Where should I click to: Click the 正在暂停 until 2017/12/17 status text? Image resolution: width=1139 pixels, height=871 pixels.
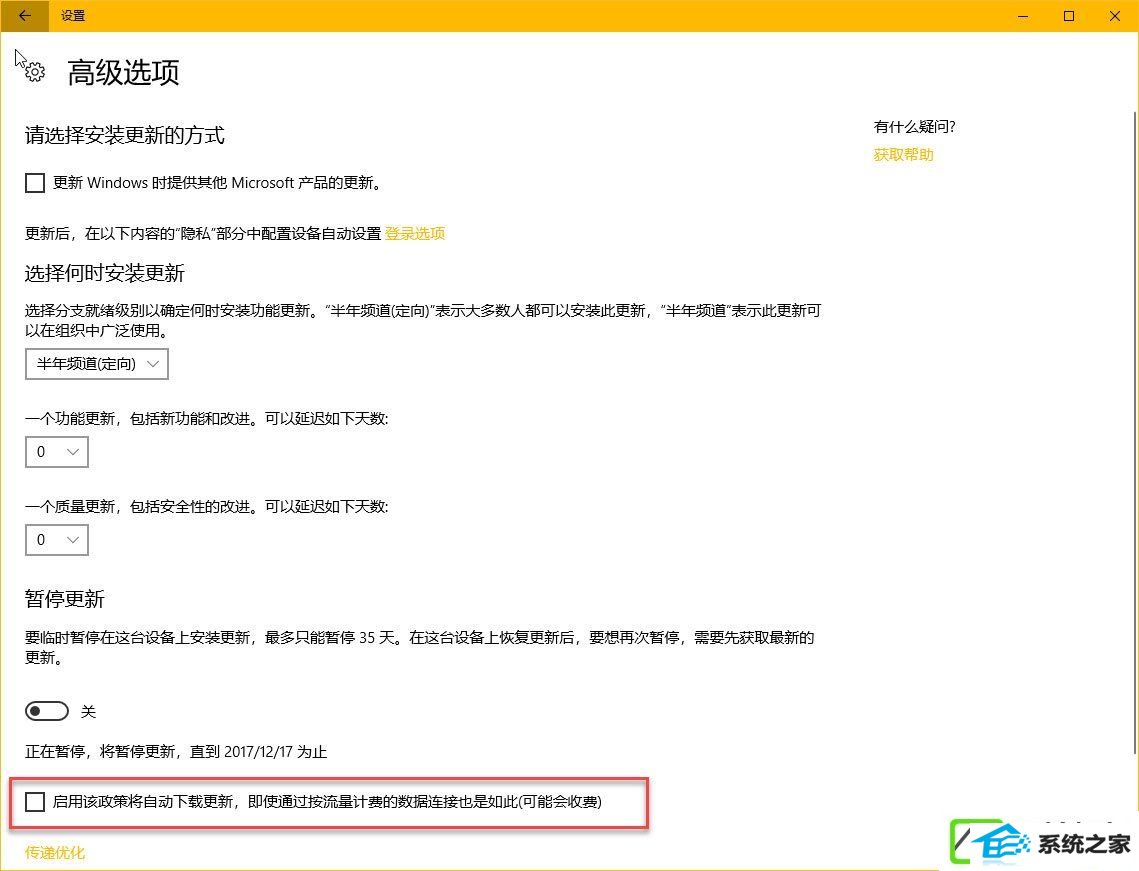(x=177, y=752)
